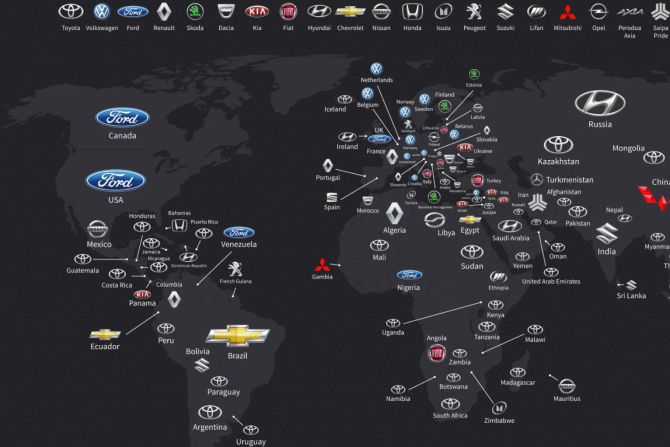The width and height of the screenshot is (670, 447).
Task: Click the 'Mongolia' country label
Action: [628, 148]
